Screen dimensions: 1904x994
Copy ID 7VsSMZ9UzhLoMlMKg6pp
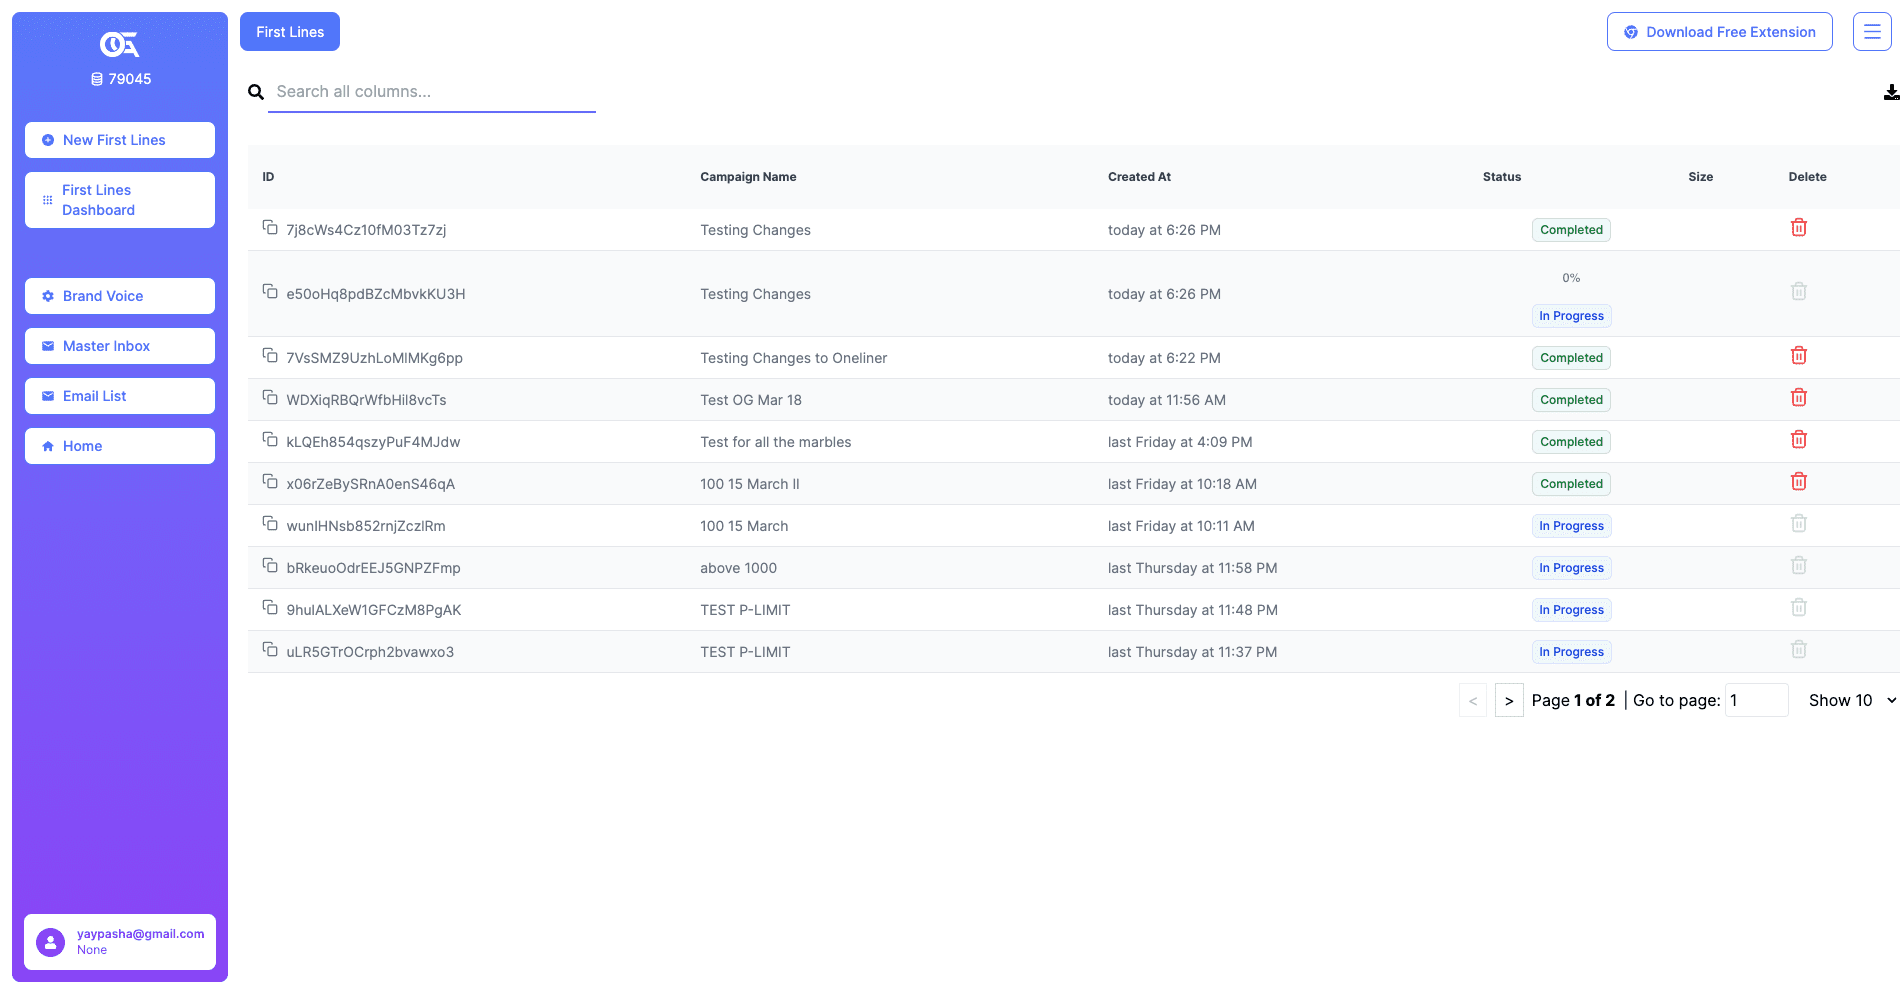[270, 355]
